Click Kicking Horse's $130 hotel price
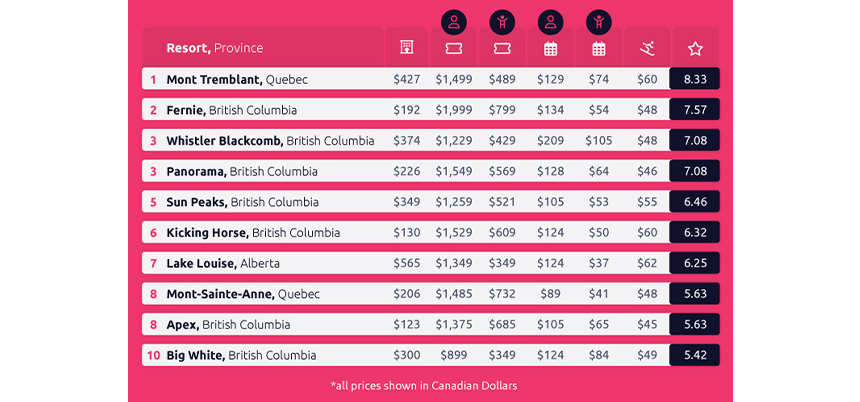This screenshot has height=402, width=860. click(x=406, y=233)
